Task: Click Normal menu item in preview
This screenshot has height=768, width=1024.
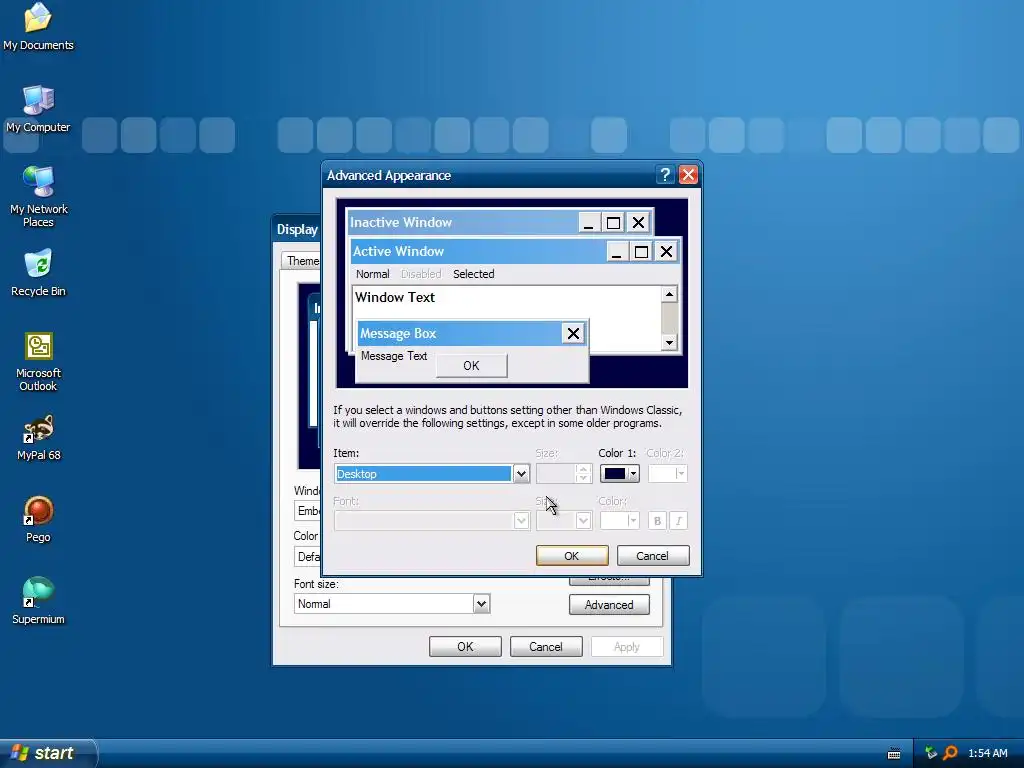Action: pyautogui.click(x=372, y=274)
